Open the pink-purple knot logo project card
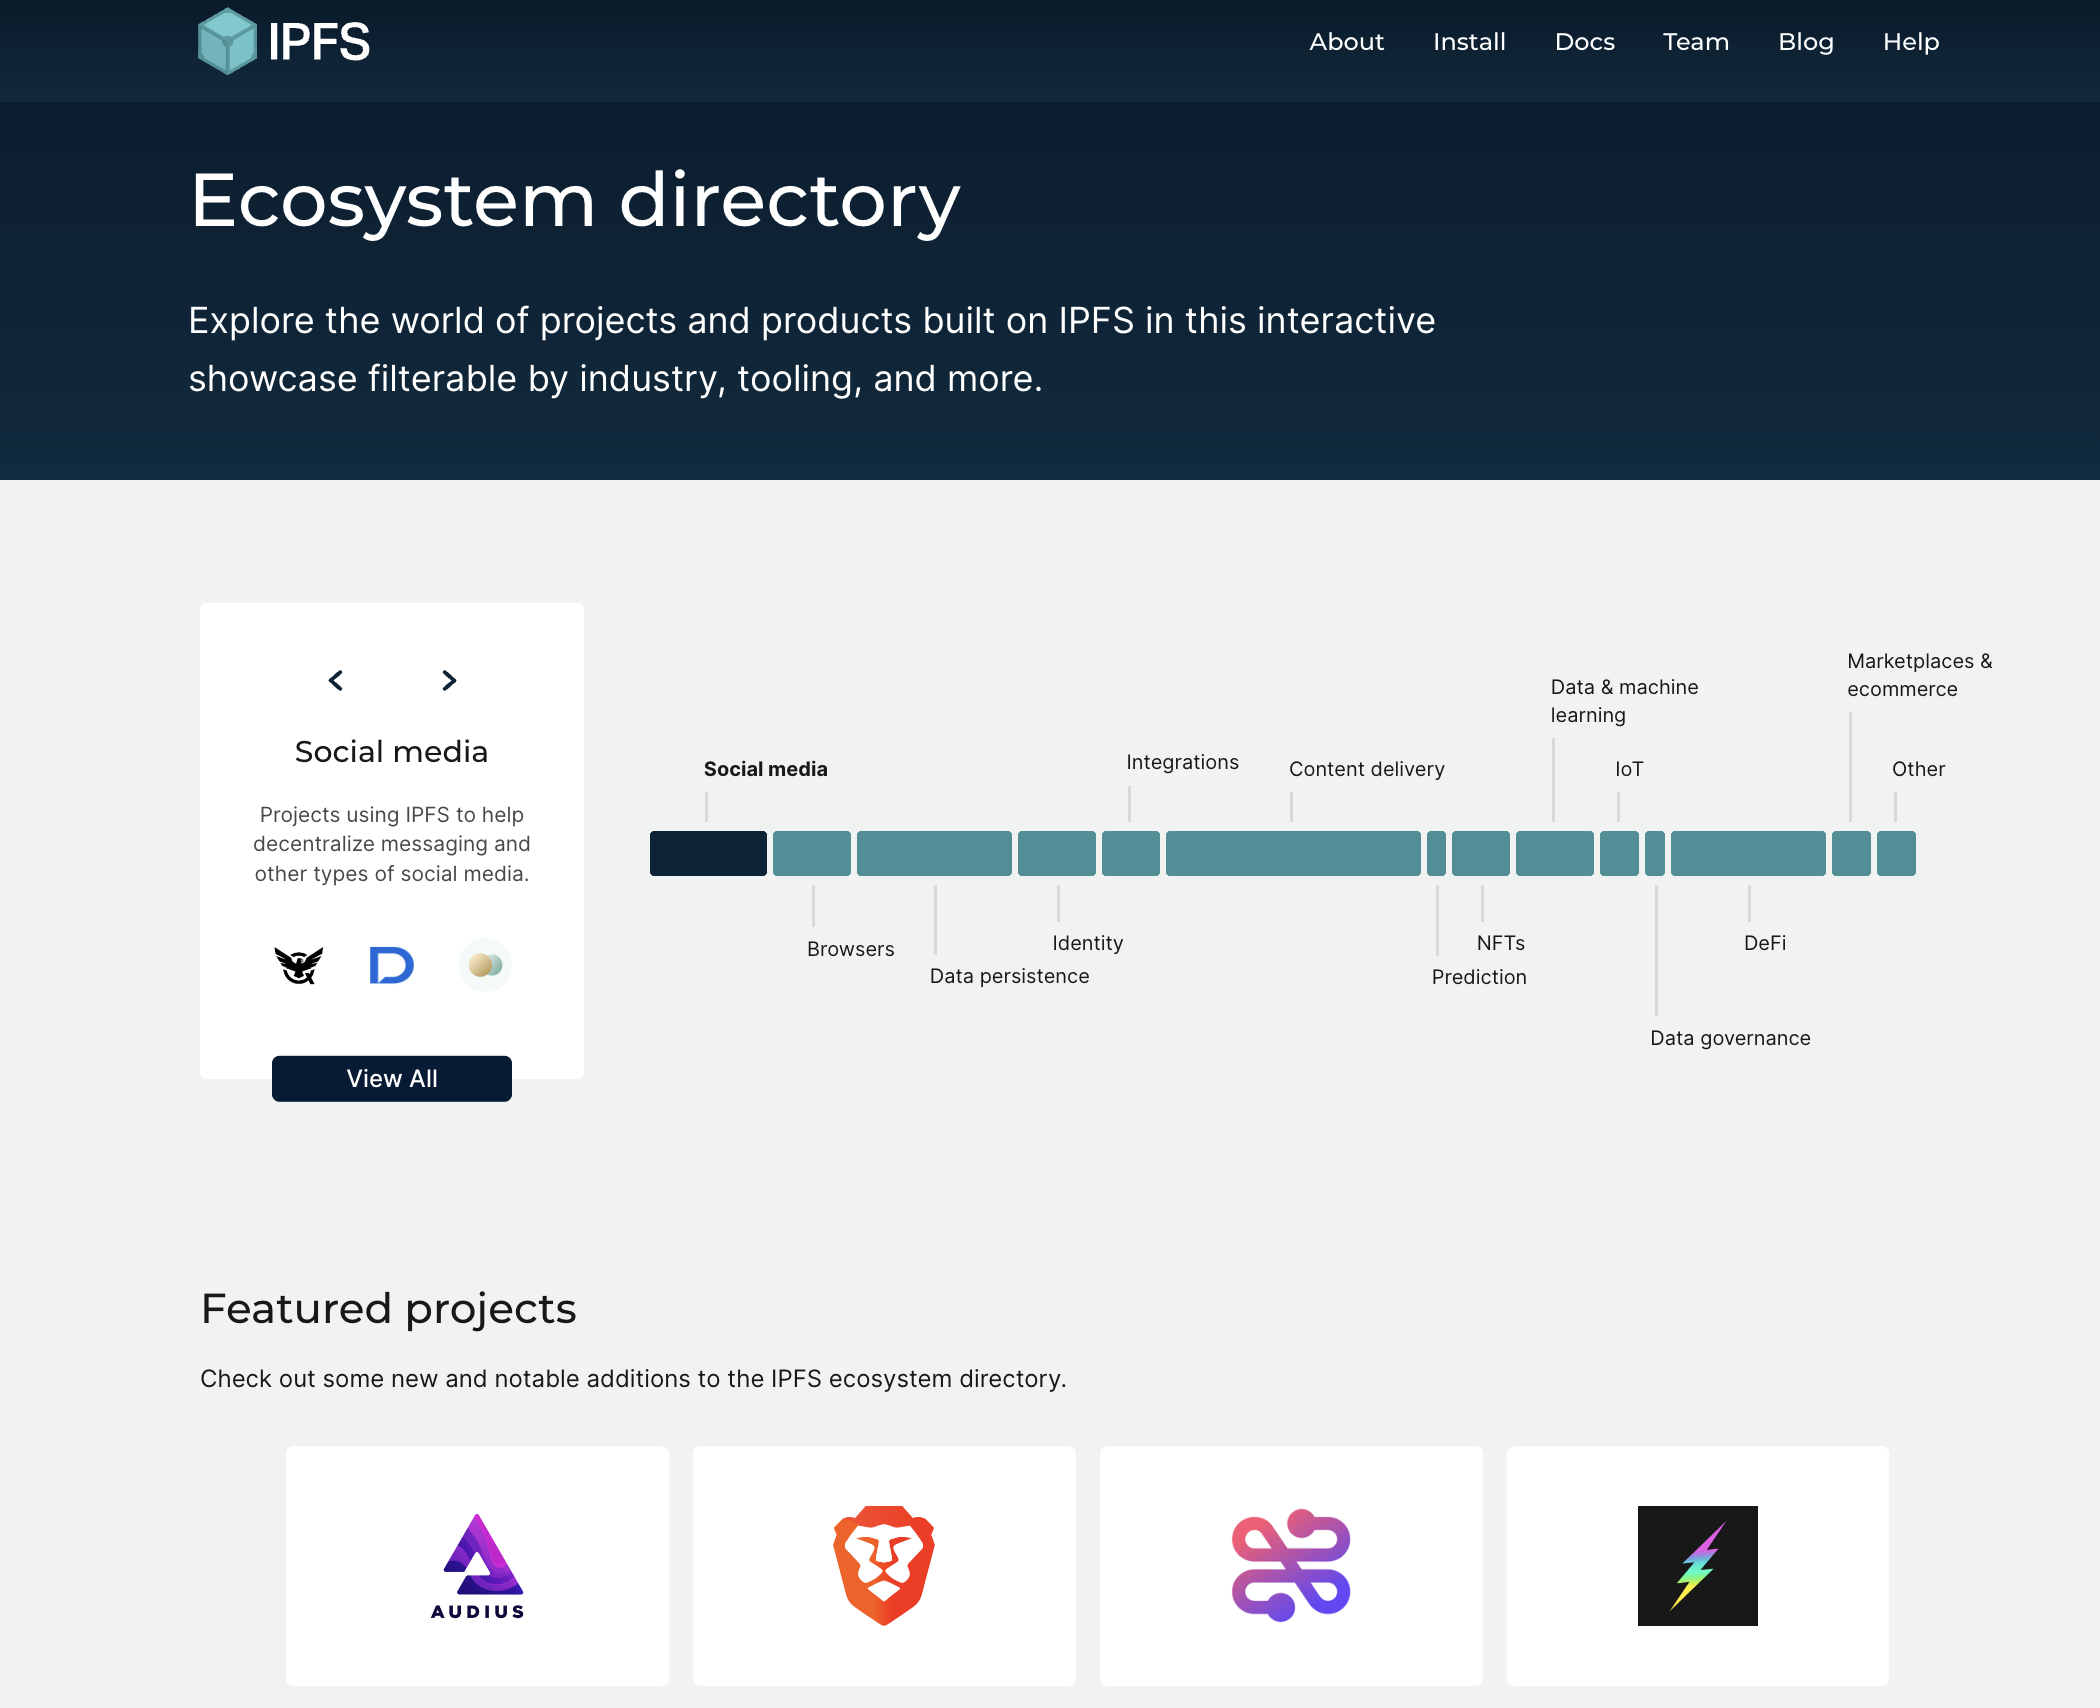2100x1708 pixels. tap(1291, 1566)
